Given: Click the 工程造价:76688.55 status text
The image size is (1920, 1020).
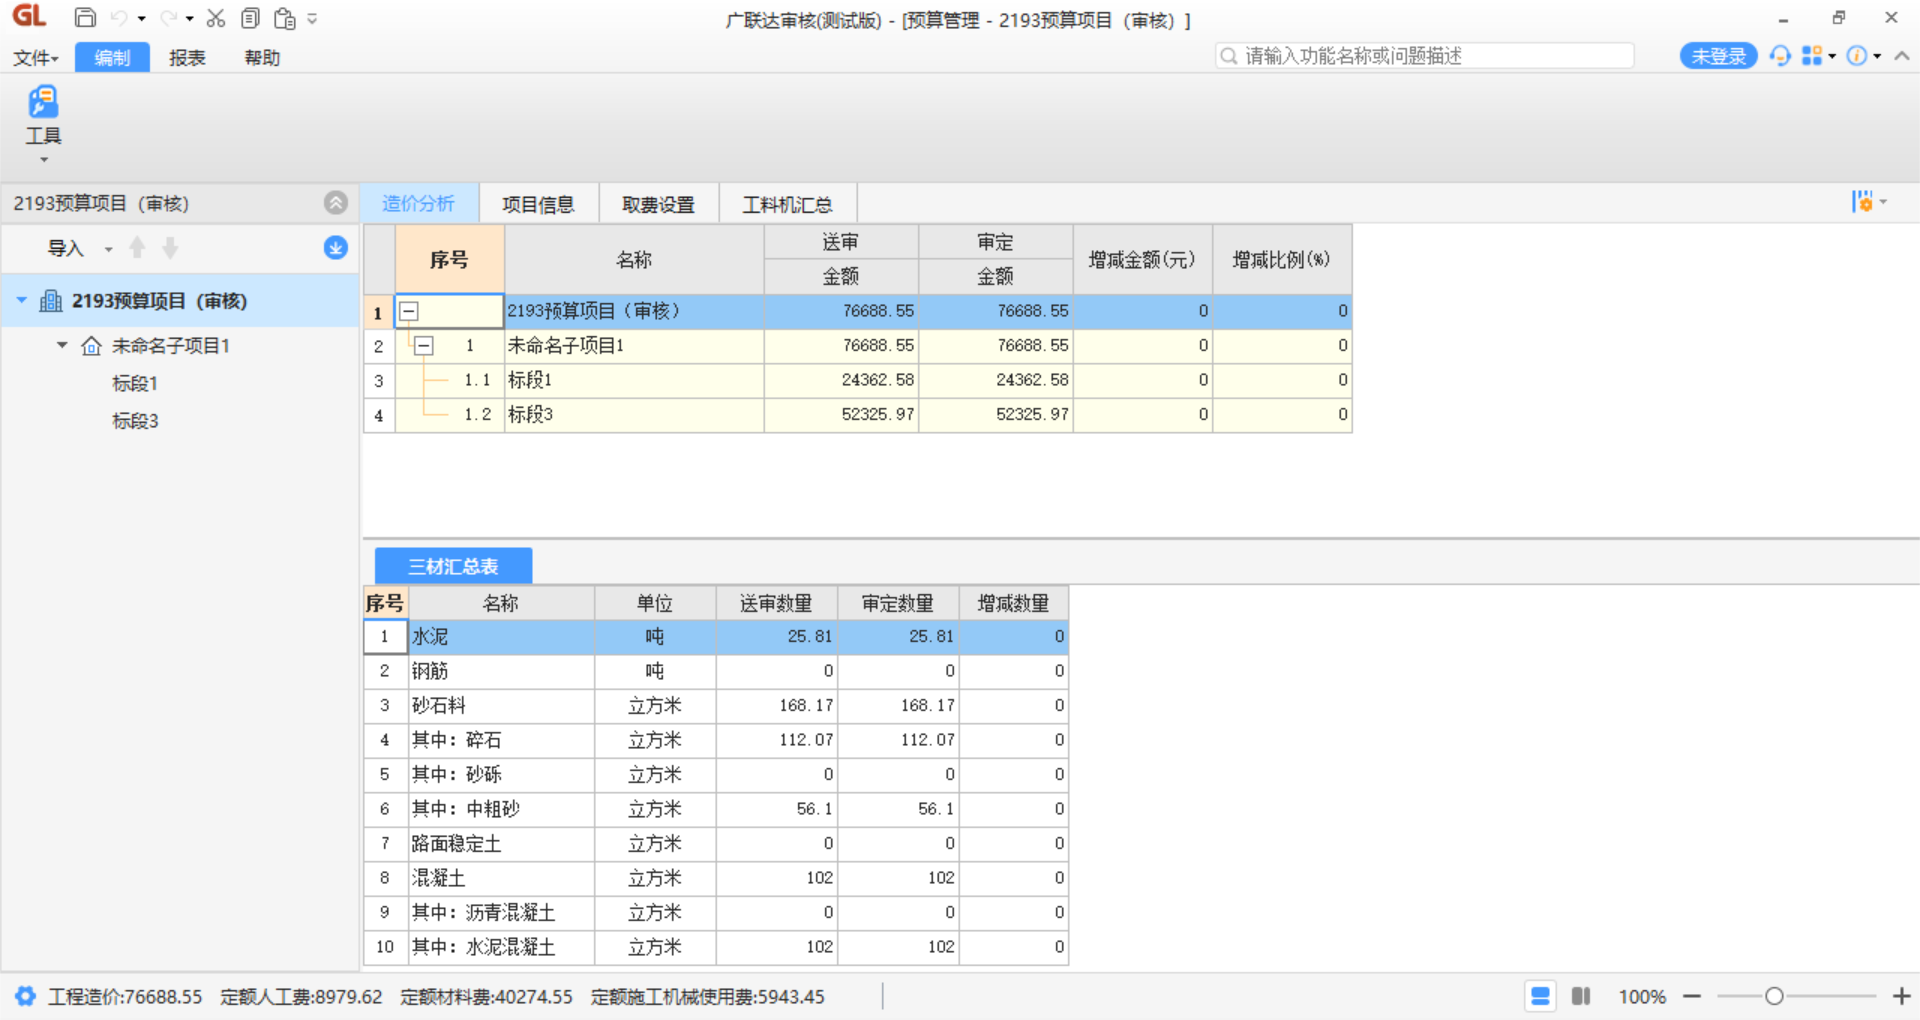Looking at the screenshot, I should [x=125, y=997].
